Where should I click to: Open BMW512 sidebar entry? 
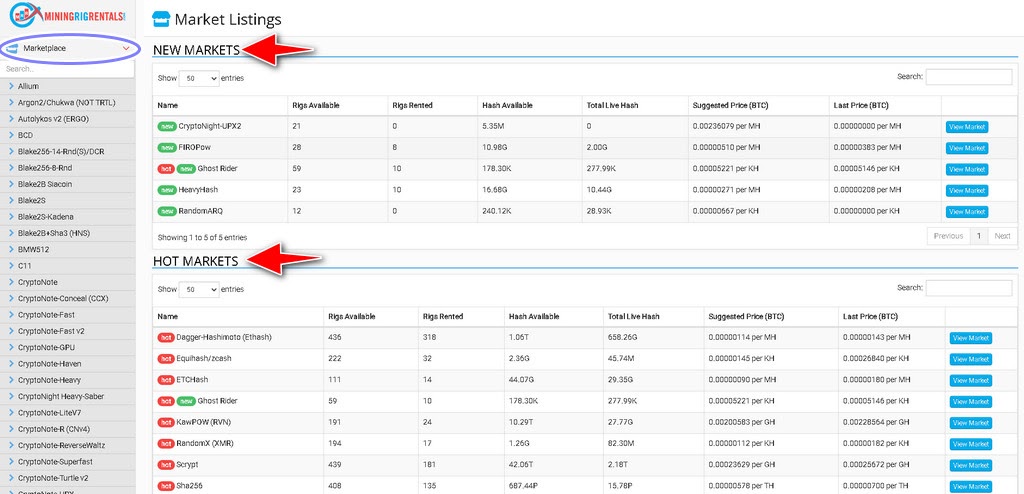coord(68,250)
